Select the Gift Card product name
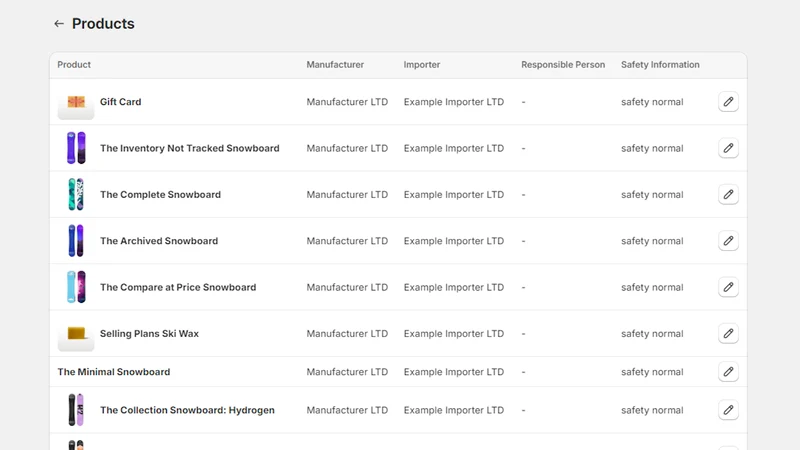Screen dimensions: 800x450 120,102
